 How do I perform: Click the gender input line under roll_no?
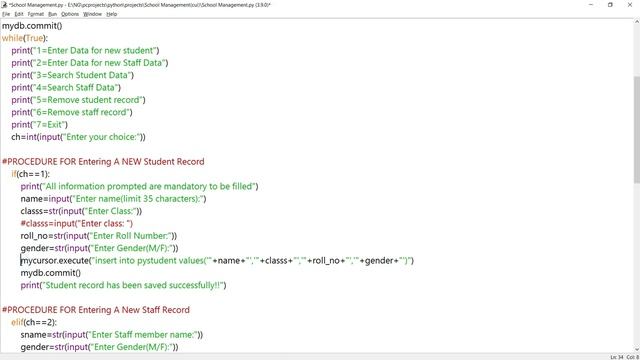(x=100, y=248)
